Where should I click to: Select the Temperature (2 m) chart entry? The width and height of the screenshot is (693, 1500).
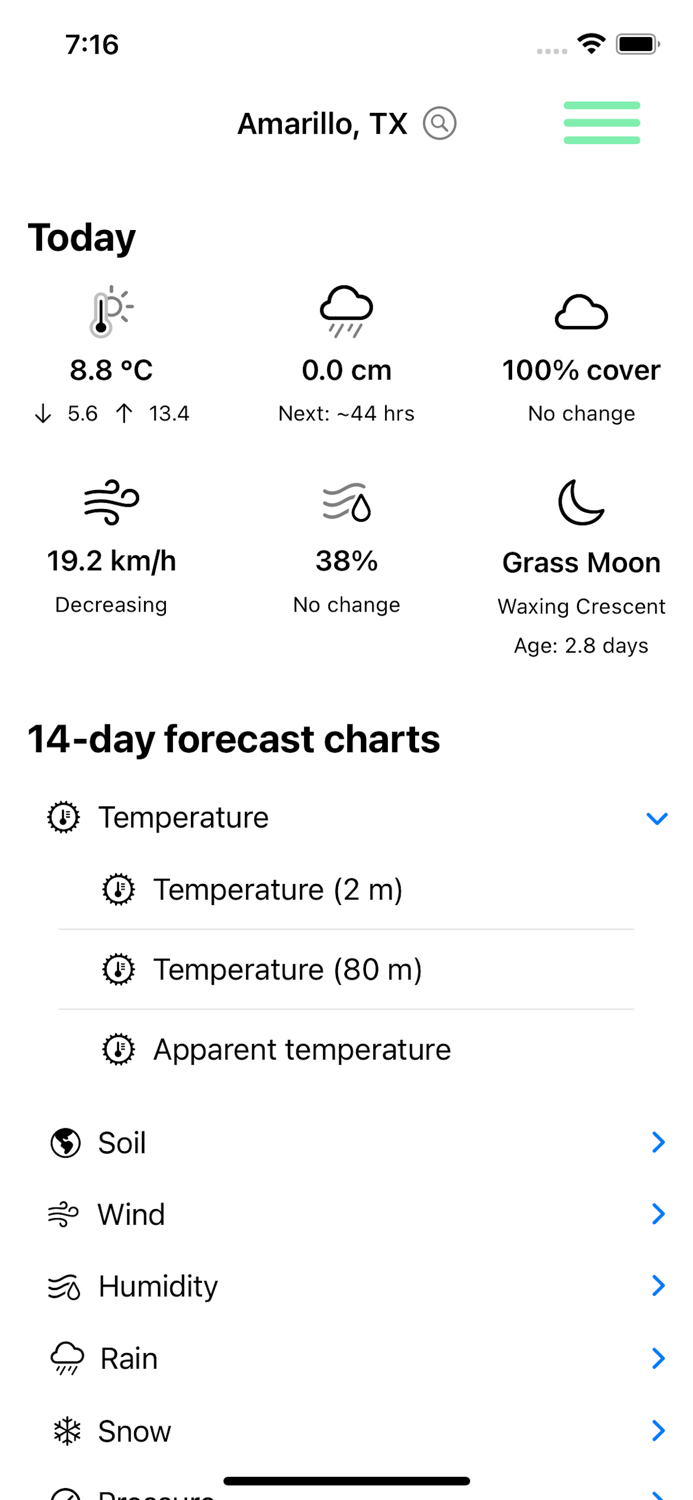click(277, 889)
